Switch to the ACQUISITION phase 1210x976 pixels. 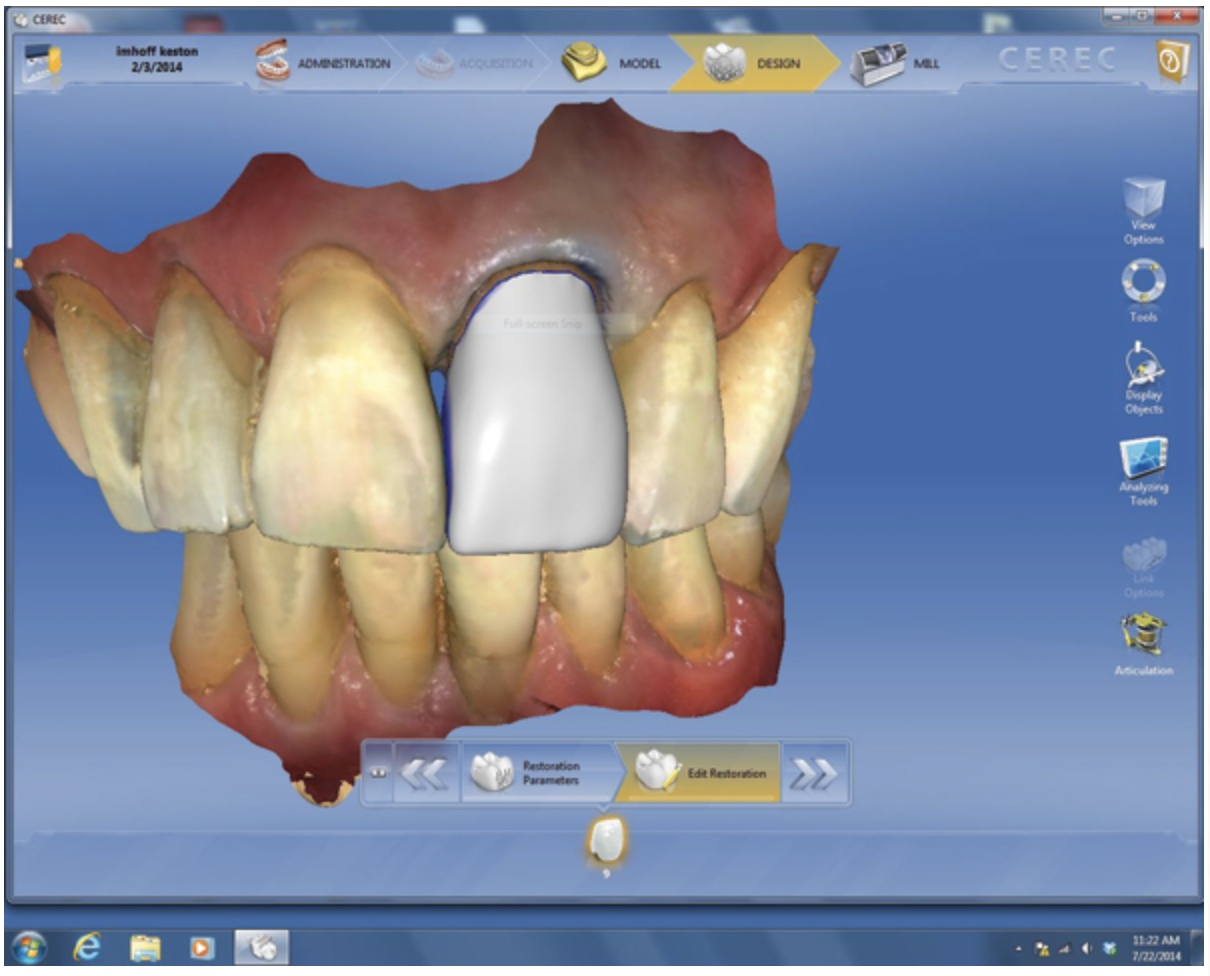pyautogui.click(x=474, y=63)
